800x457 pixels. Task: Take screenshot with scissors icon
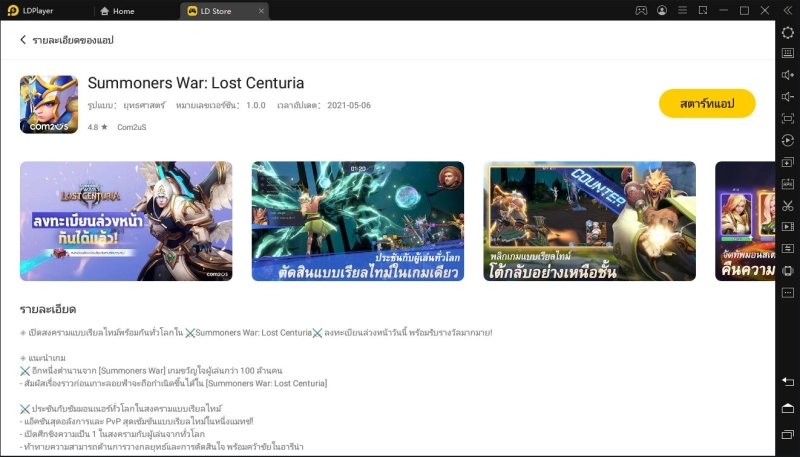point(788,206)
